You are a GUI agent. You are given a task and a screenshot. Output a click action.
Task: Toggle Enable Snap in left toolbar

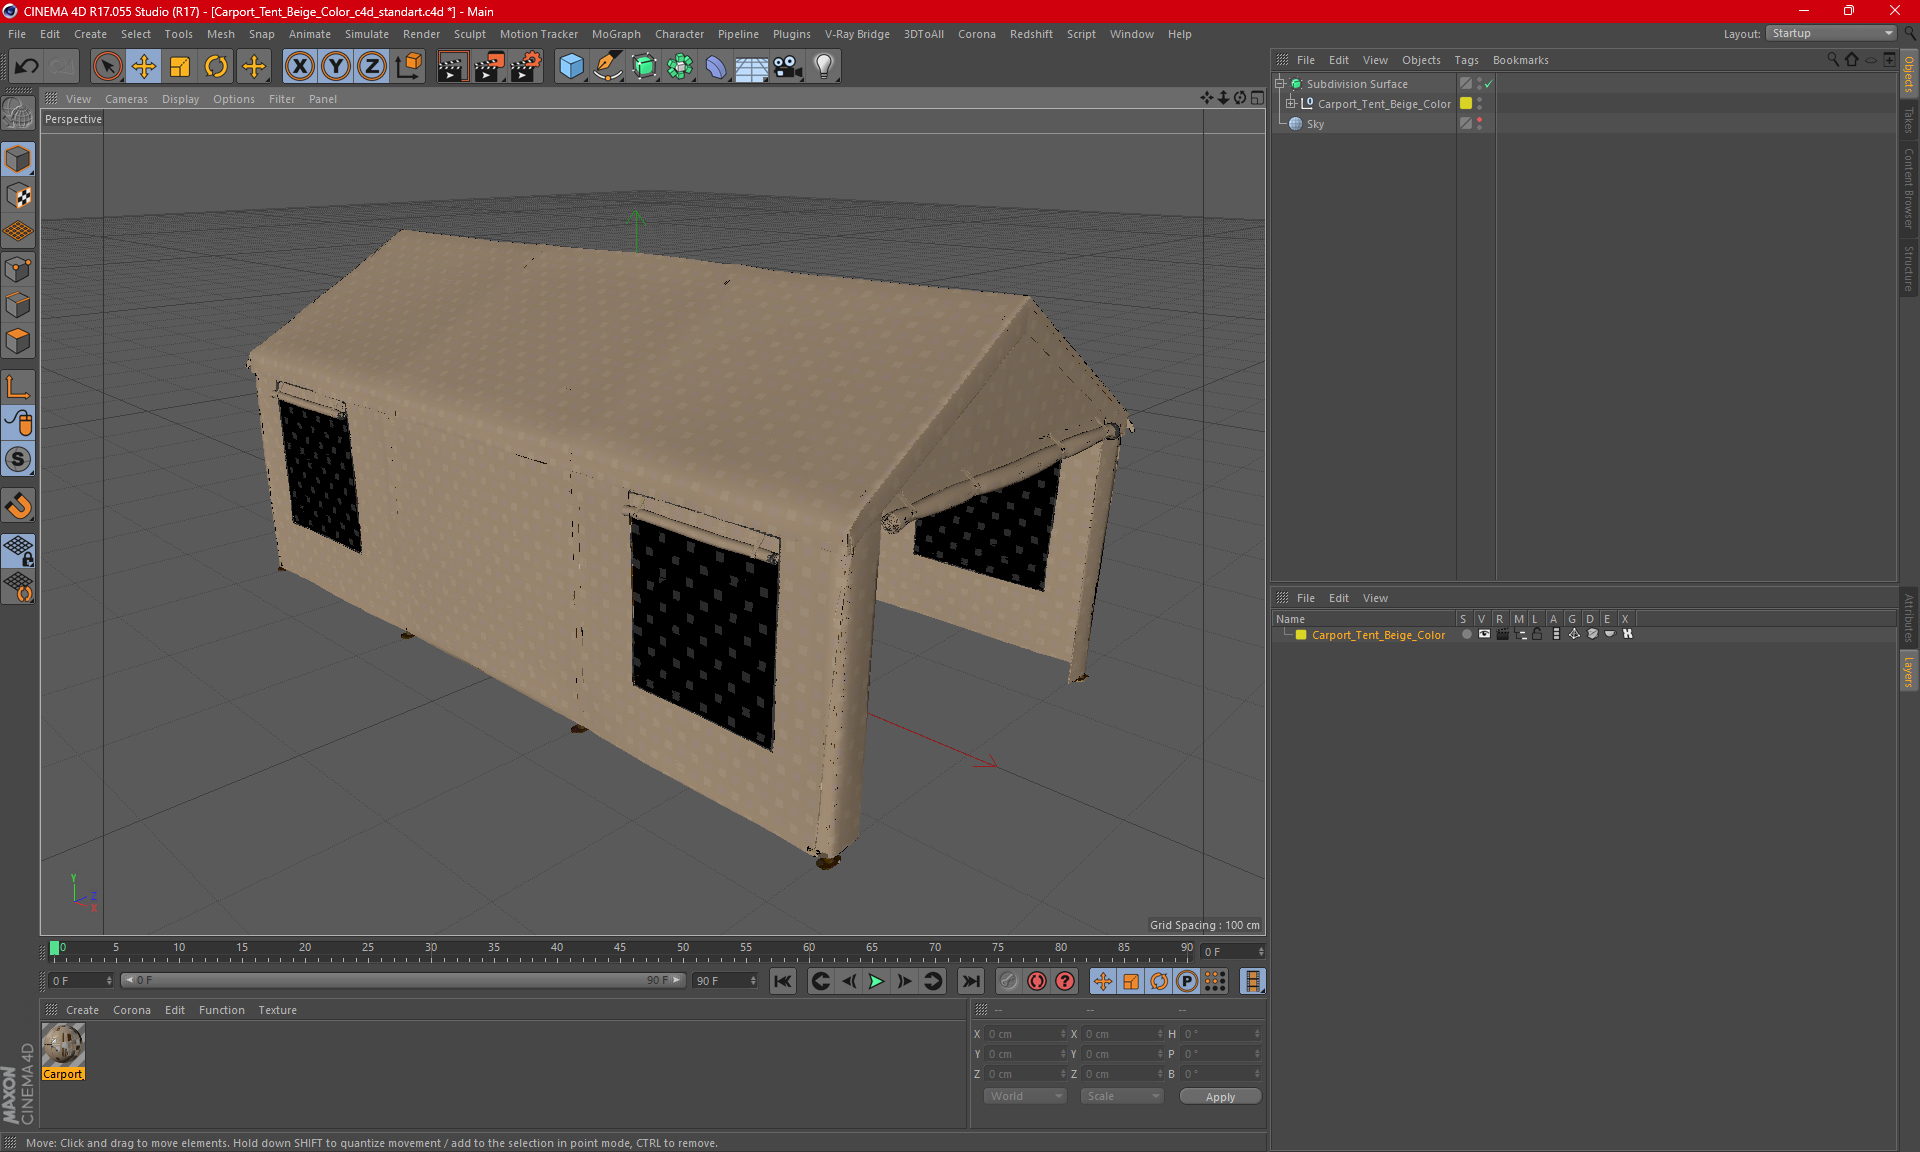pos(18,506)
